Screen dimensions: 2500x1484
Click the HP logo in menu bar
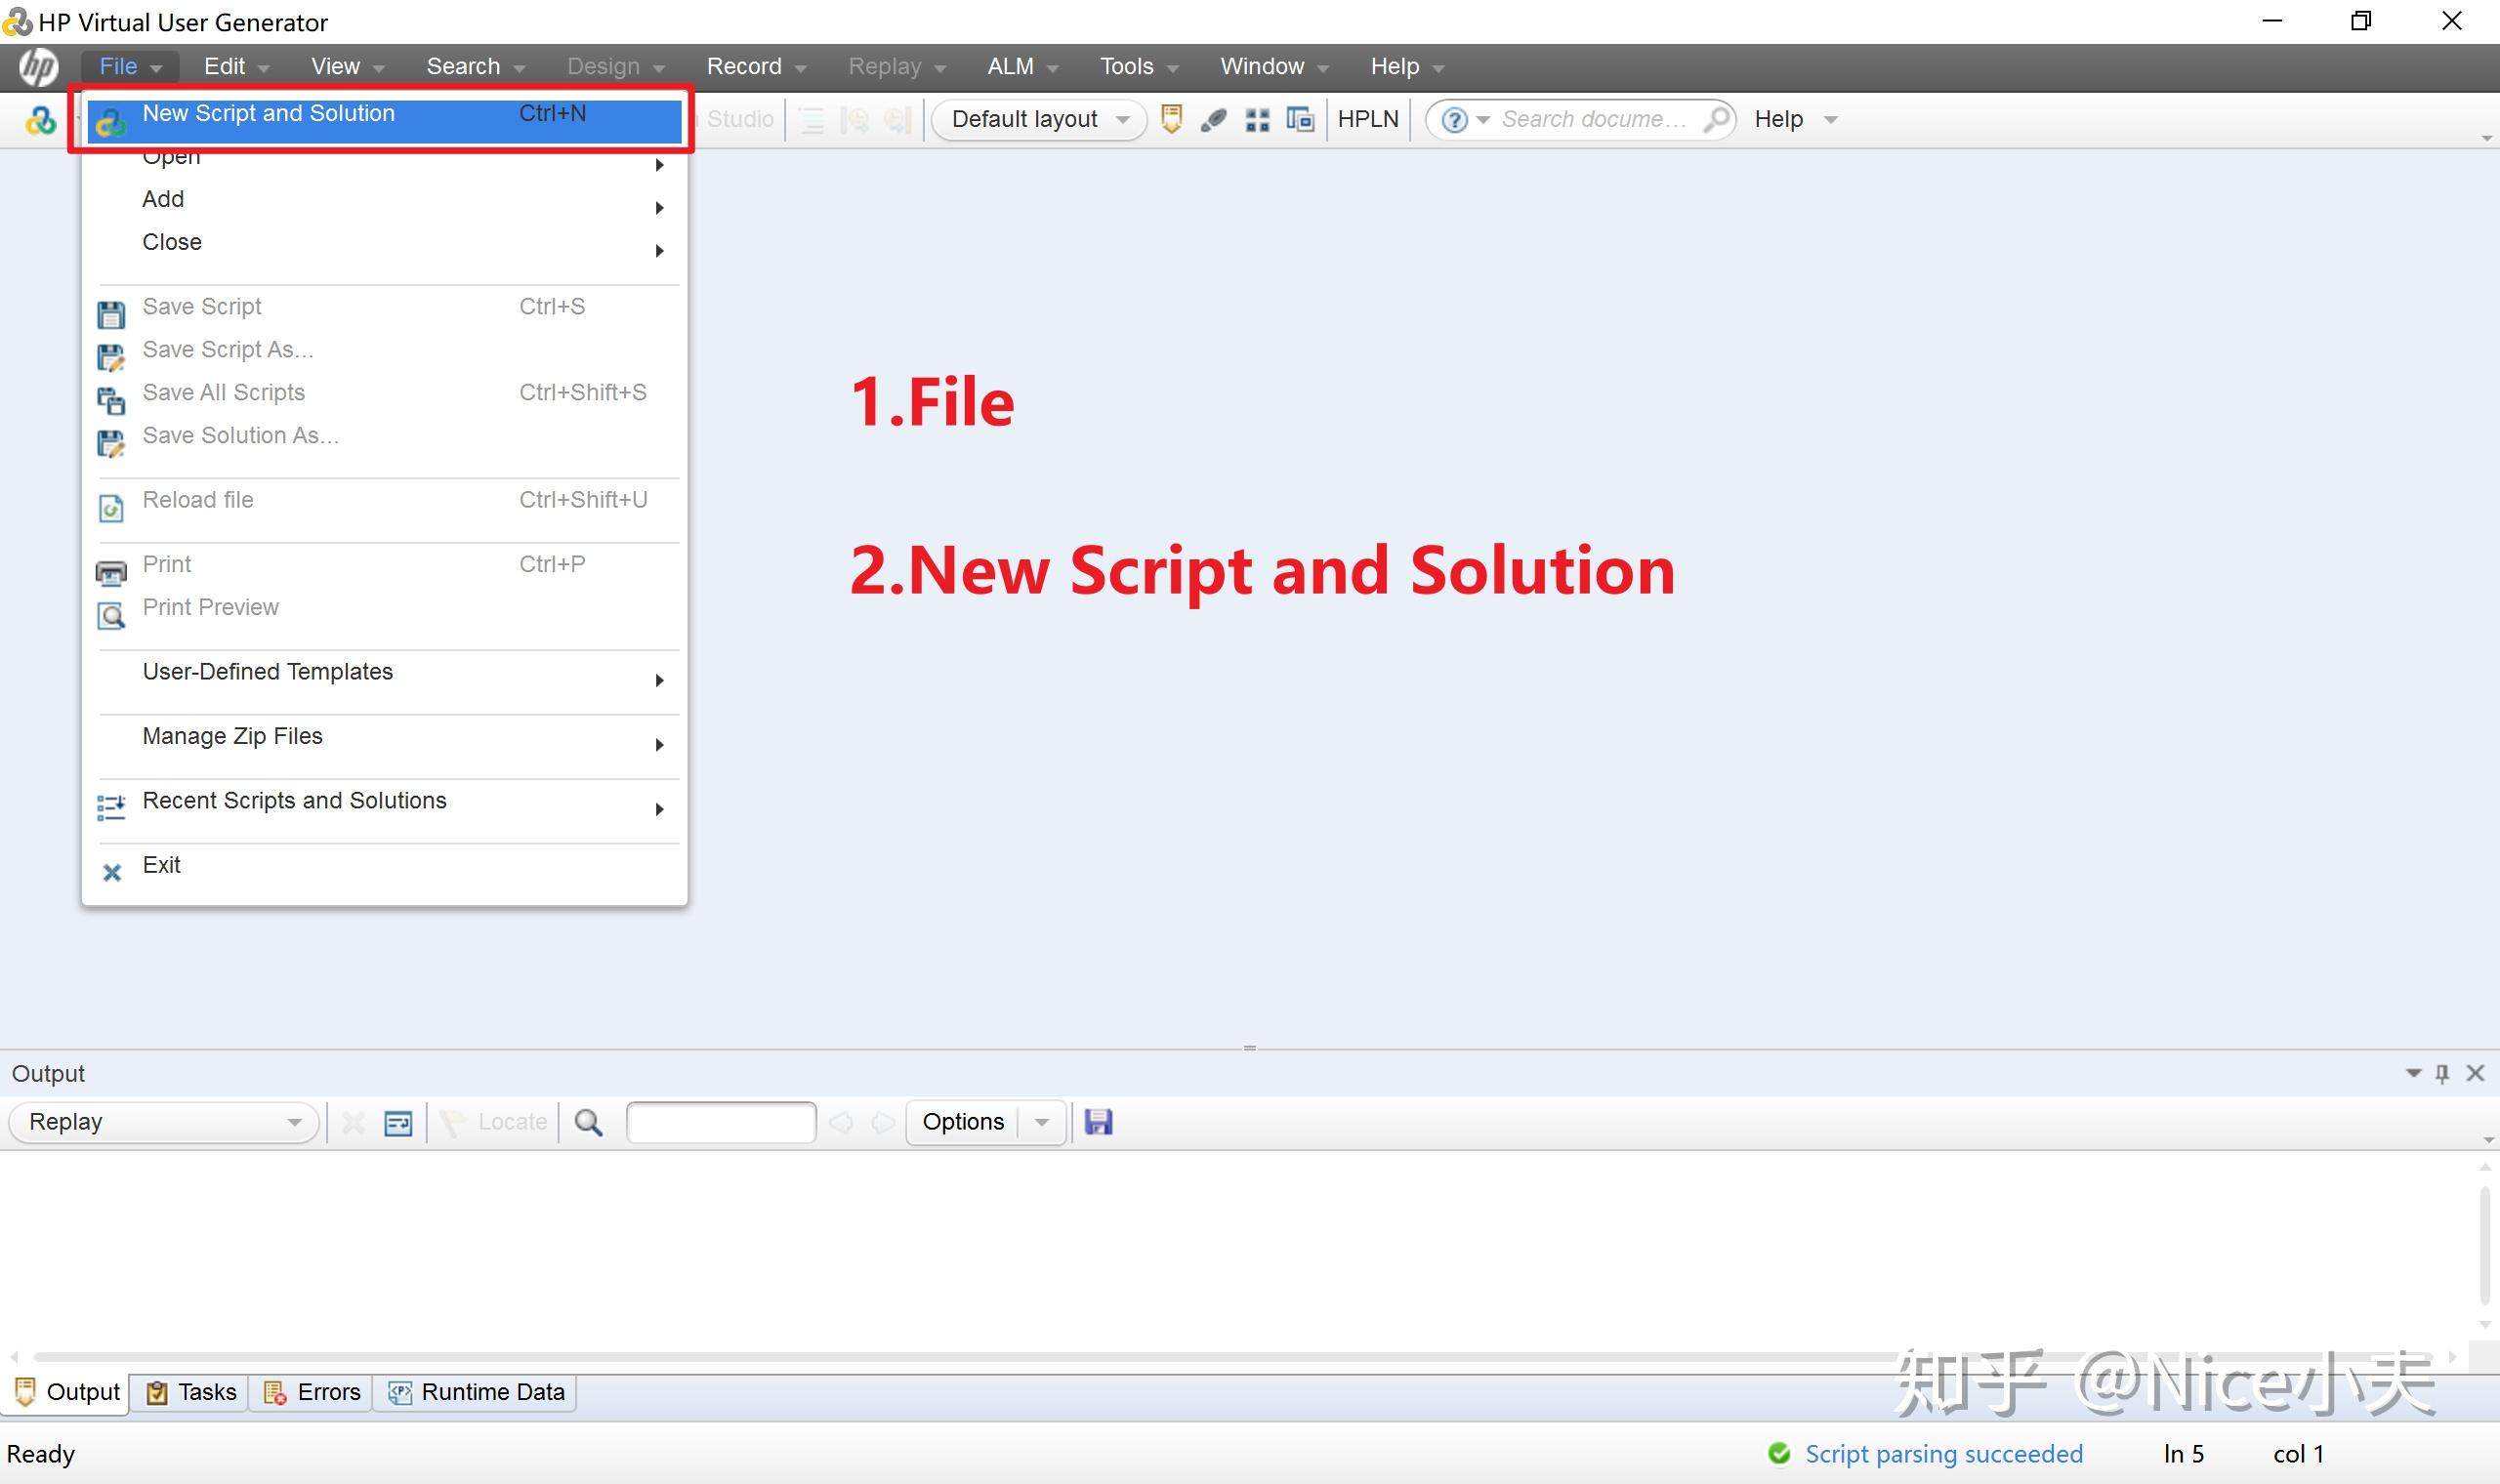pos(38,67)
